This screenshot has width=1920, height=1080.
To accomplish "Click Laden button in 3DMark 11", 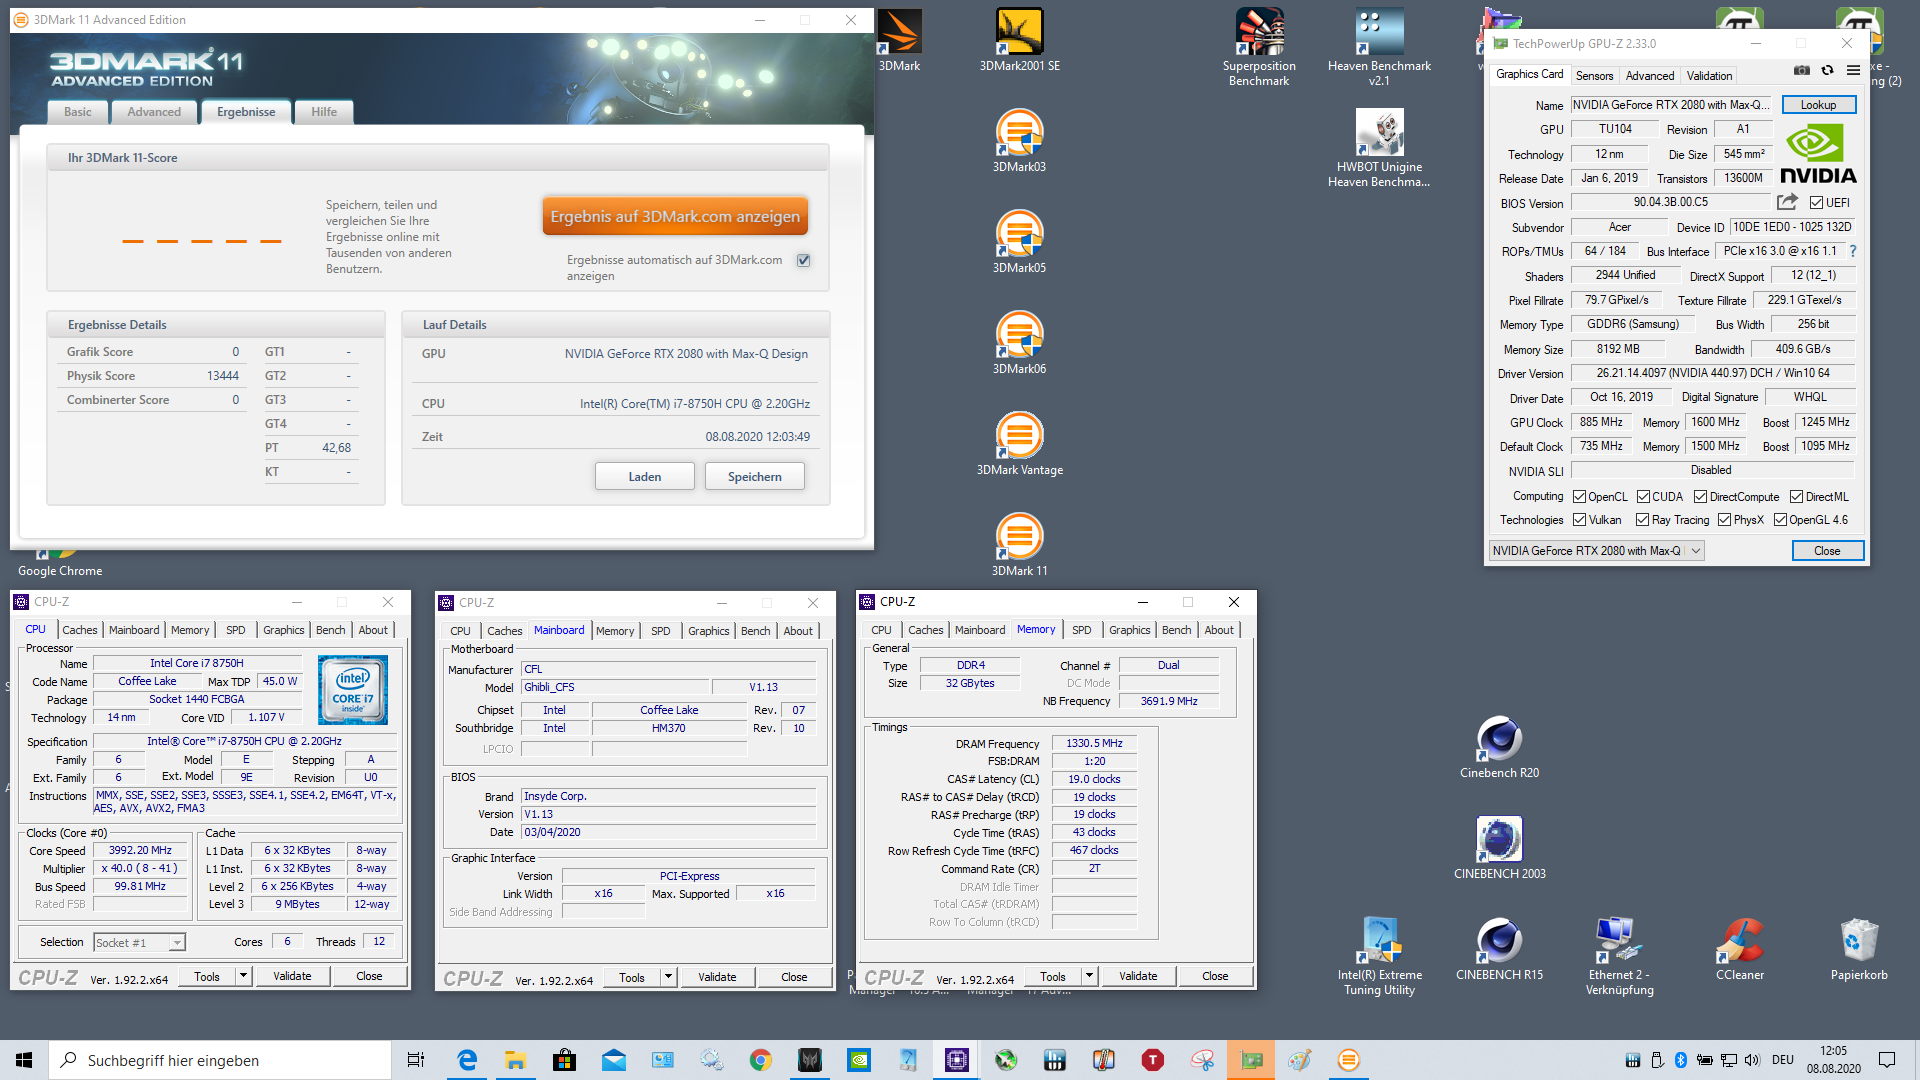I will tap(645, 477).
